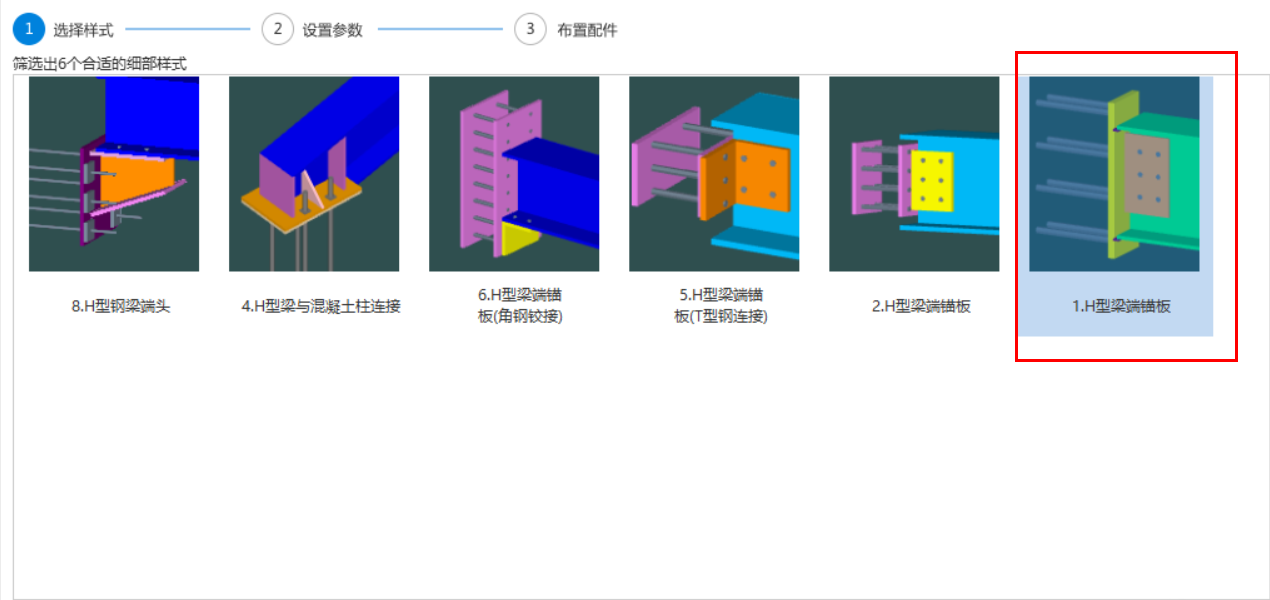Select the 5.H型梁端锚板(T型钢连接) thumbnail image
This screenshot has height=600, width=1270.
(714, 174)
